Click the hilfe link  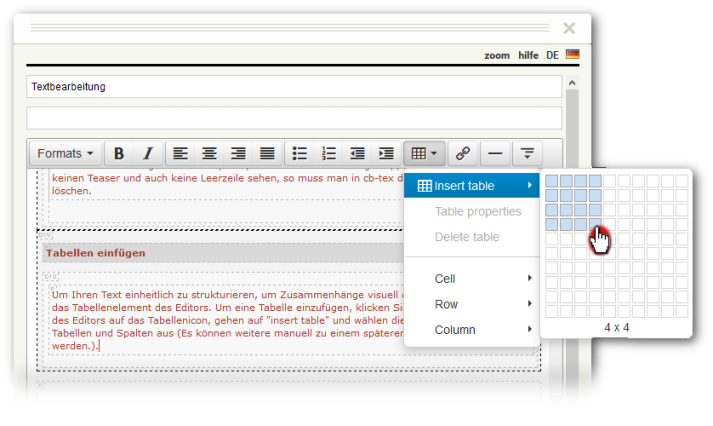528,55
